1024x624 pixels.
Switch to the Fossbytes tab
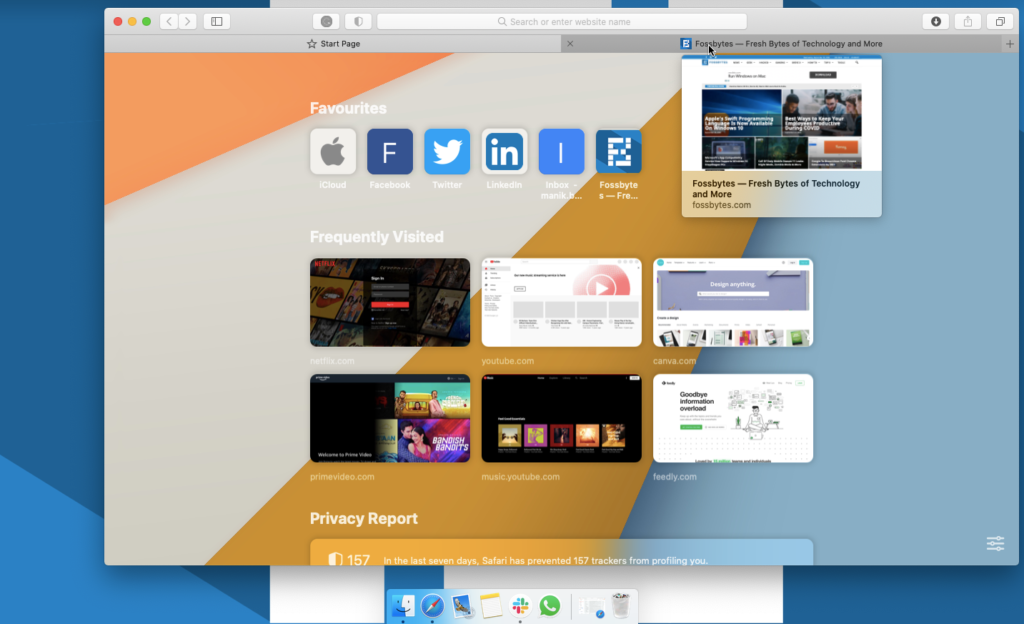782,44
